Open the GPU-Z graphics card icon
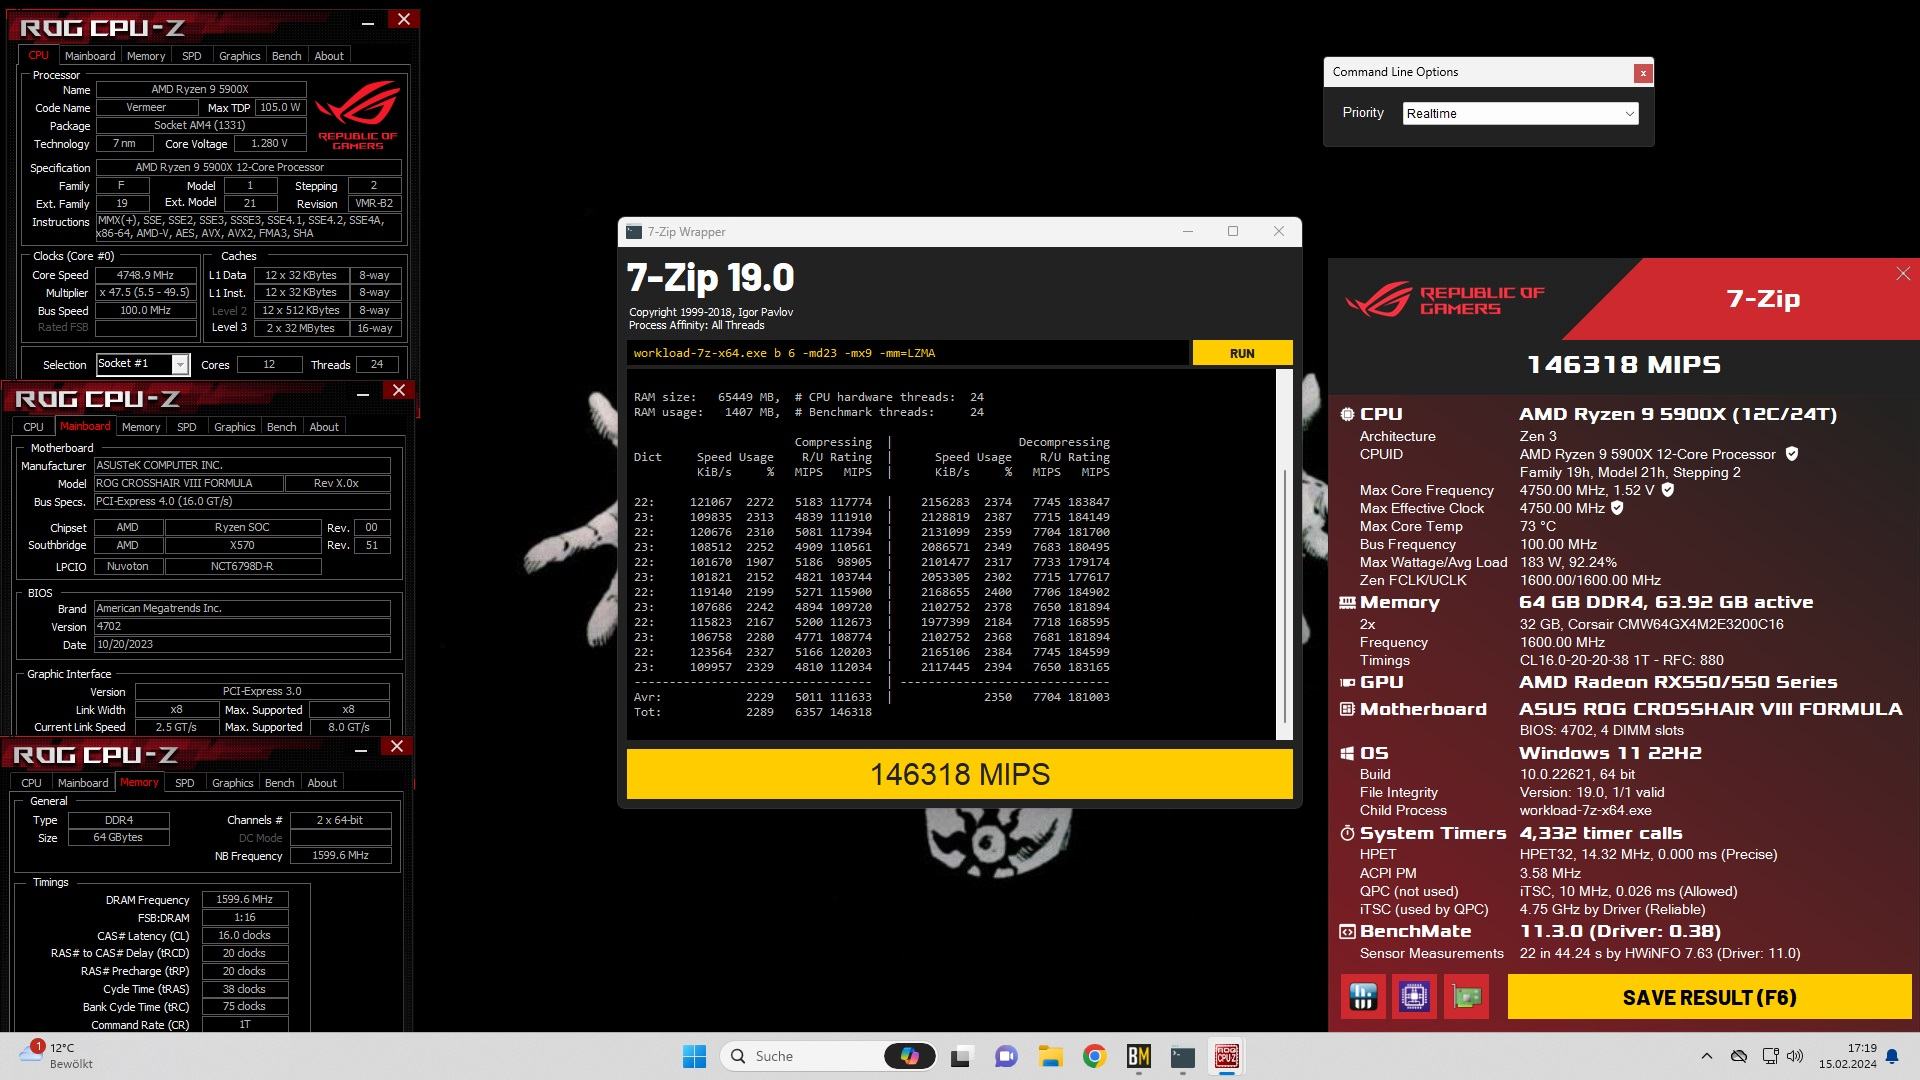This screenshot has width=1920, height=1080. pos(1466,996)
